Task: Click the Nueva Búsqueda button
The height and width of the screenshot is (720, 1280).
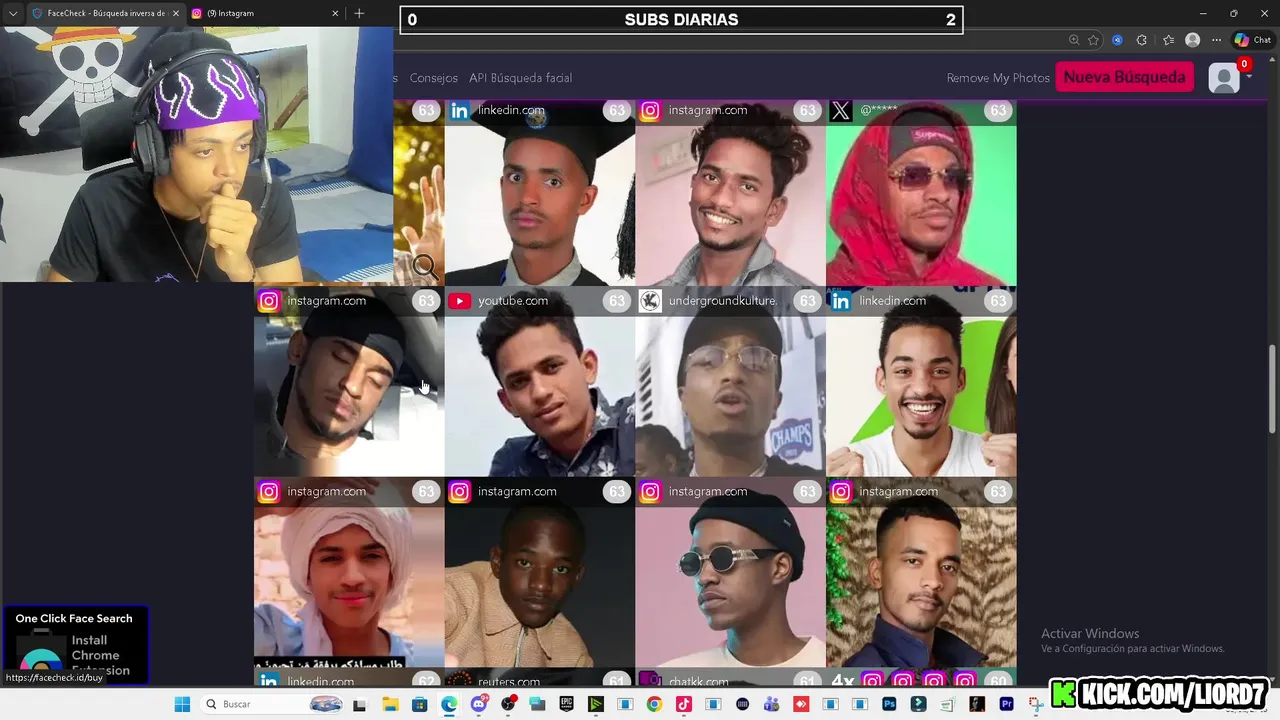Action: [1125, 77]
